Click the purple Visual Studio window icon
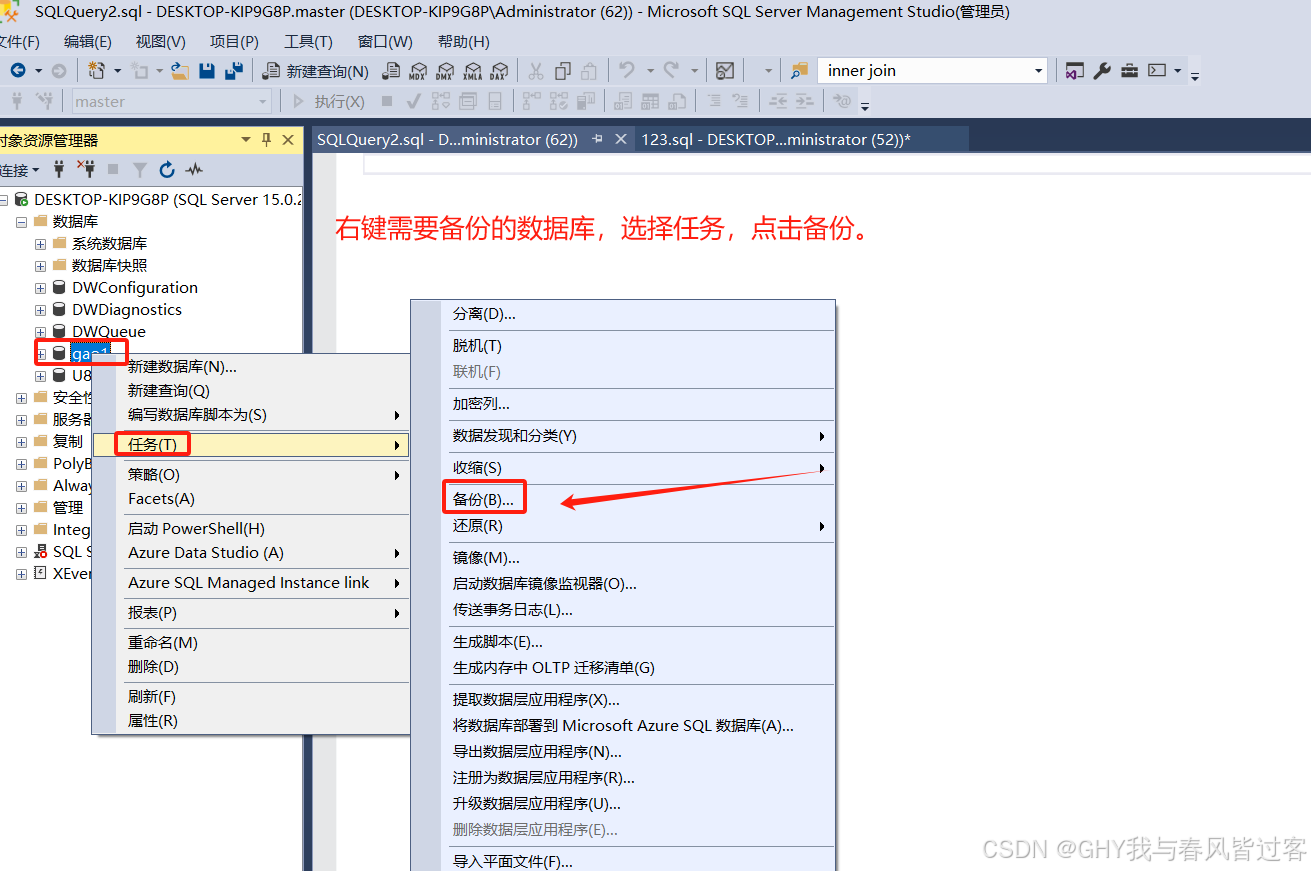The height and width of the screenshot is (871, 1311). 1075,71
